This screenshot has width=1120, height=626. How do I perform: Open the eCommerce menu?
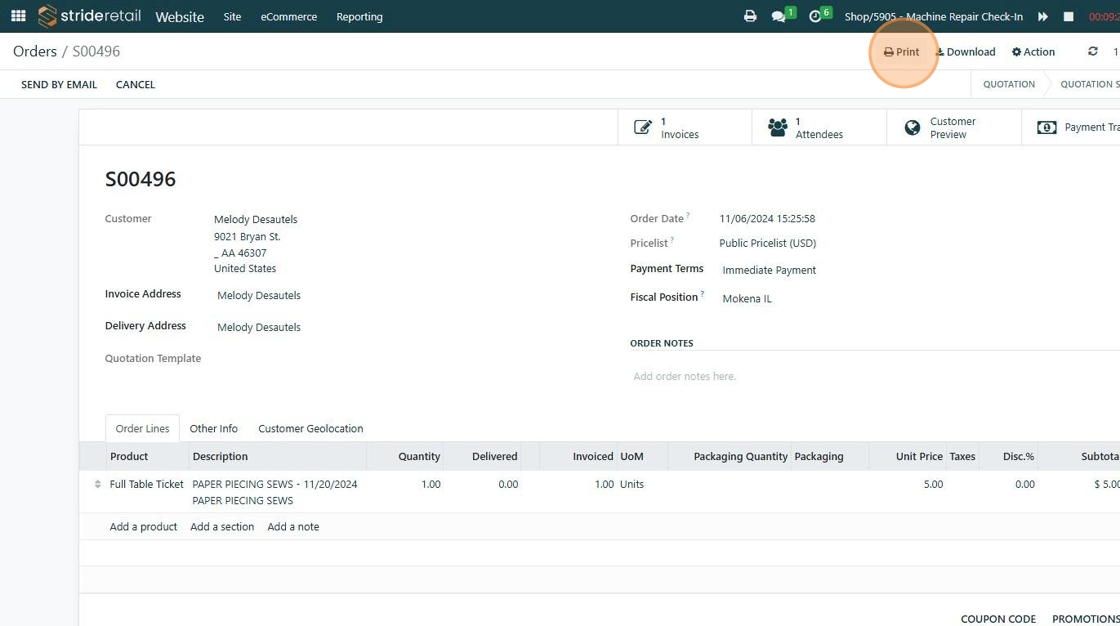pyautogui.click(x=289, y=16)
